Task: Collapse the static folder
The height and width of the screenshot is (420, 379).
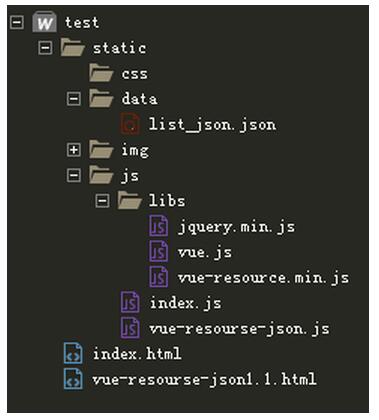Action: point(45,48)
